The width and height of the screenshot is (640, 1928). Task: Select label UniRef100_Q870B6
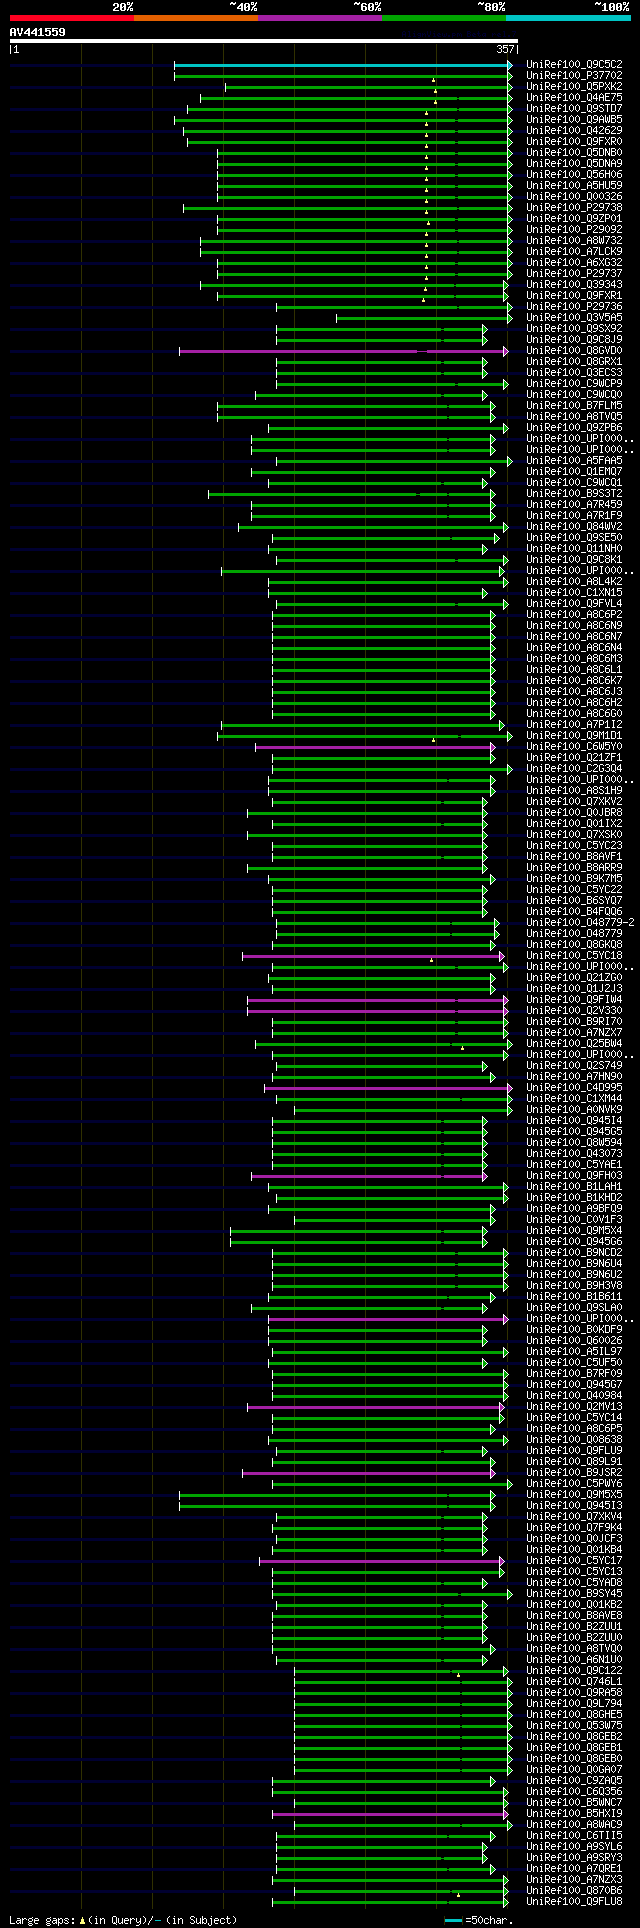(574, 1891)
